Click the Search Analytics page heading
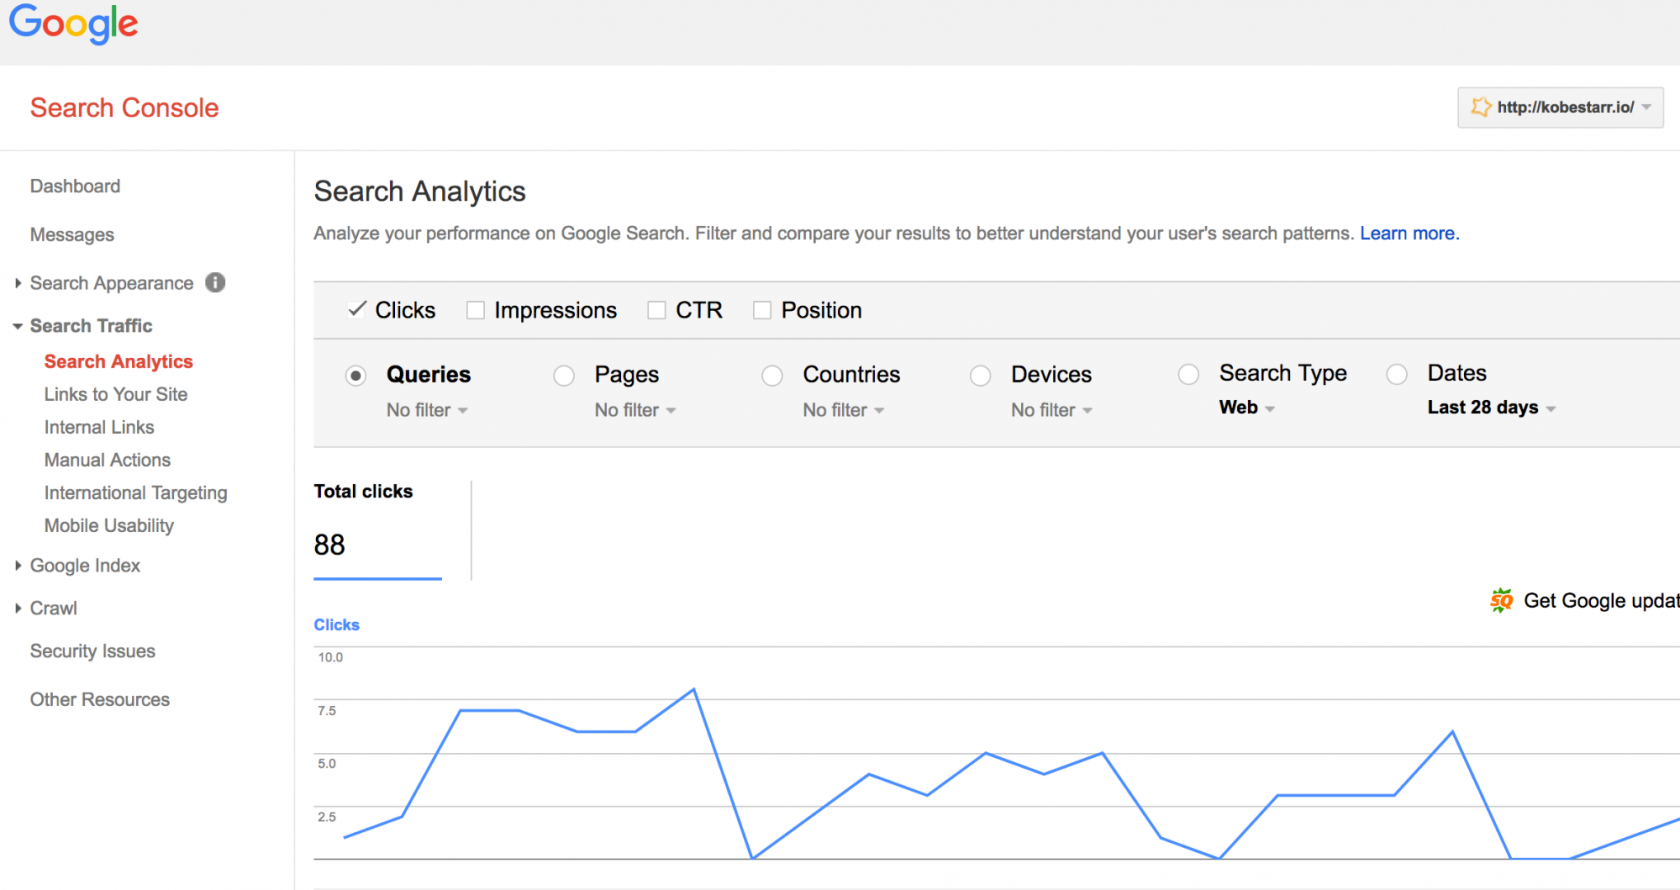The height and width of the screenshot is (890, 1680). [420, 191]
